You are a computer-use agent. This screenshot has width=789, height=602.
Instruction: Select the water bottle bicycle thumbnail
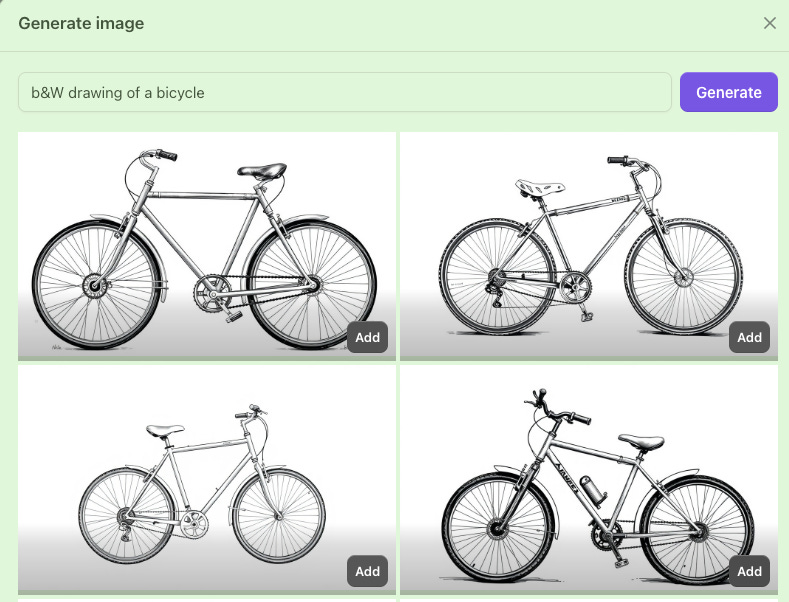point(589,480)
